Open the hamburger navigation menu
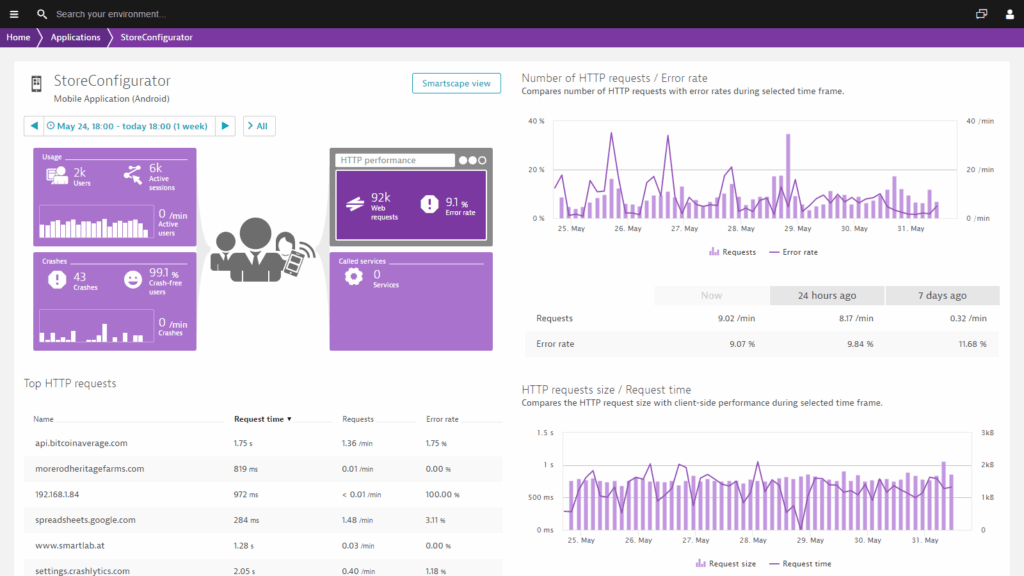Viewport: 1024px width, 576px height. pos(13,14)
